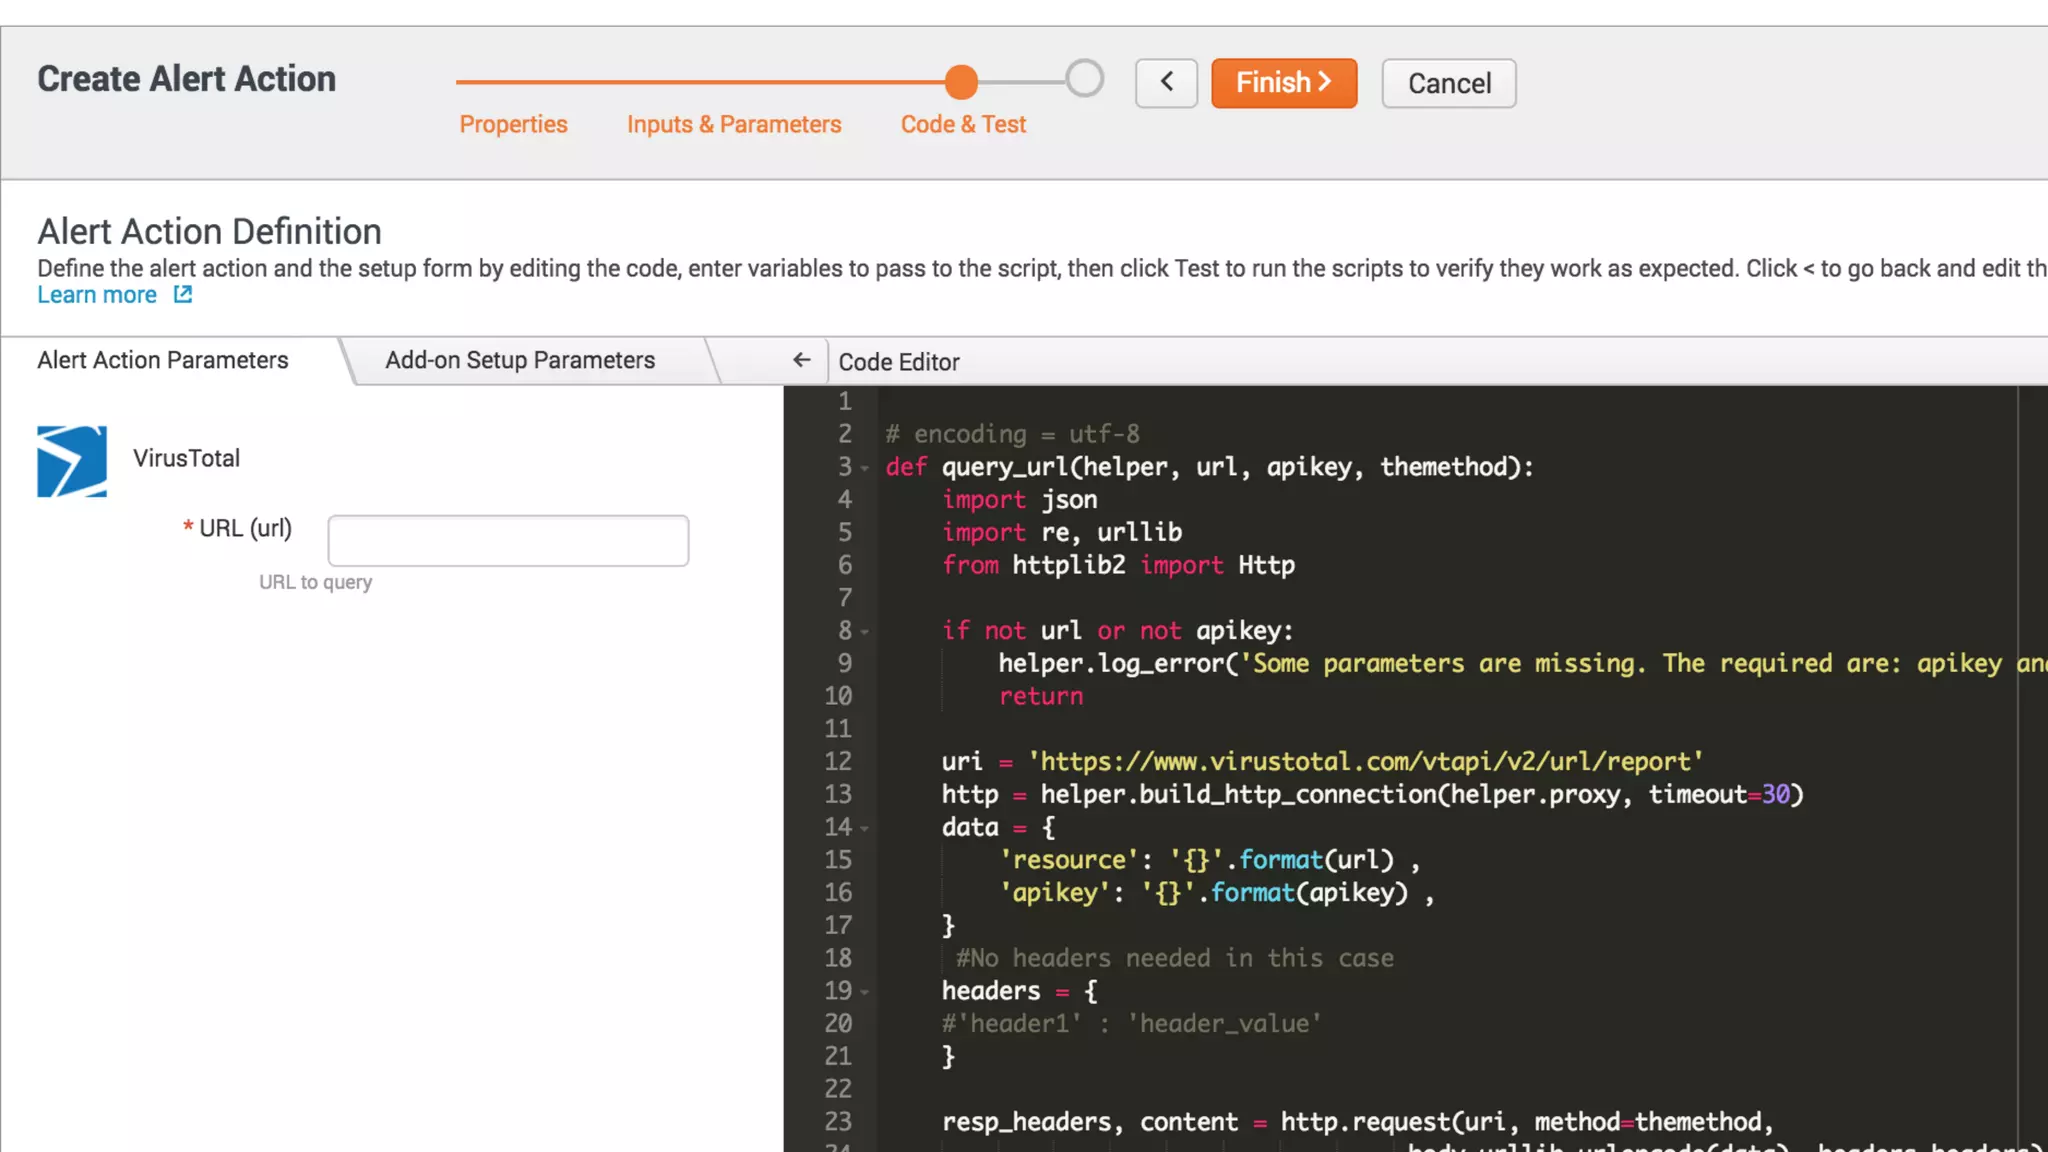Image resolution: width=2048 pixels, height=1152 pixels.
Task: Open the Learn more external link icon
Action: click(x=183, y=295)
